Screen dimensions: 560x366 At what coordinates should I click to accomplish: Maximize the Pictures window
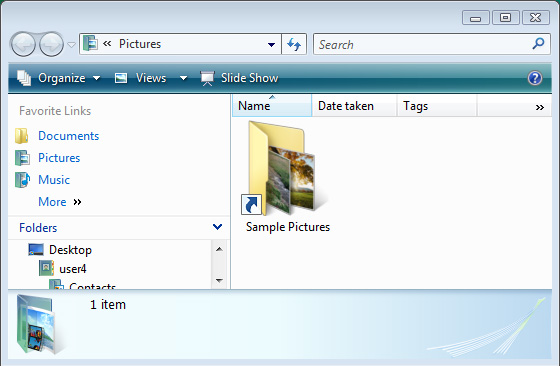pyautogui.click(x=505, y=17)
